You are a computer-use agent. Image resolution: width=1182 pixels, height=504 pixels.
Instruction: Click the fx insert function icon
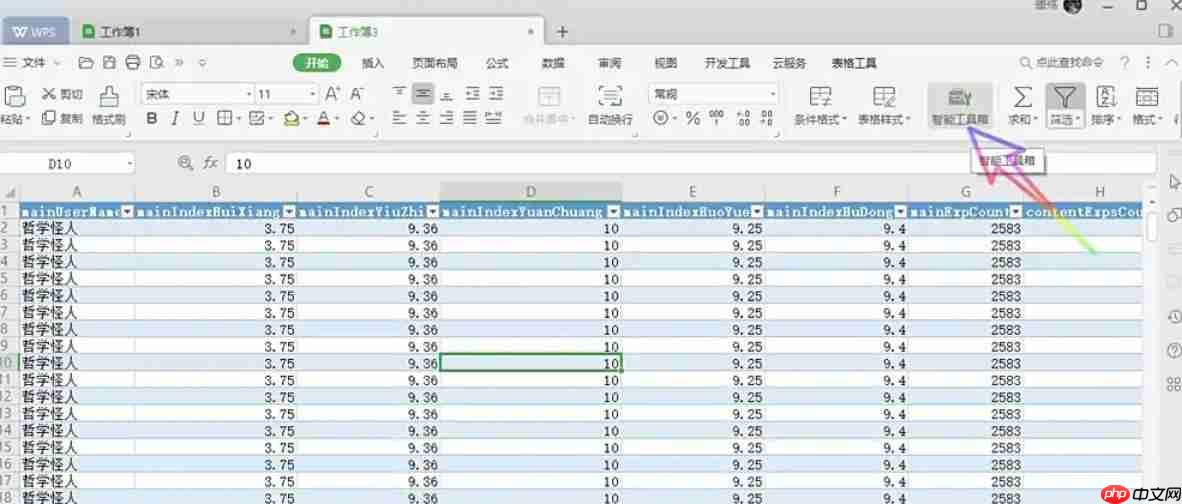210,163
